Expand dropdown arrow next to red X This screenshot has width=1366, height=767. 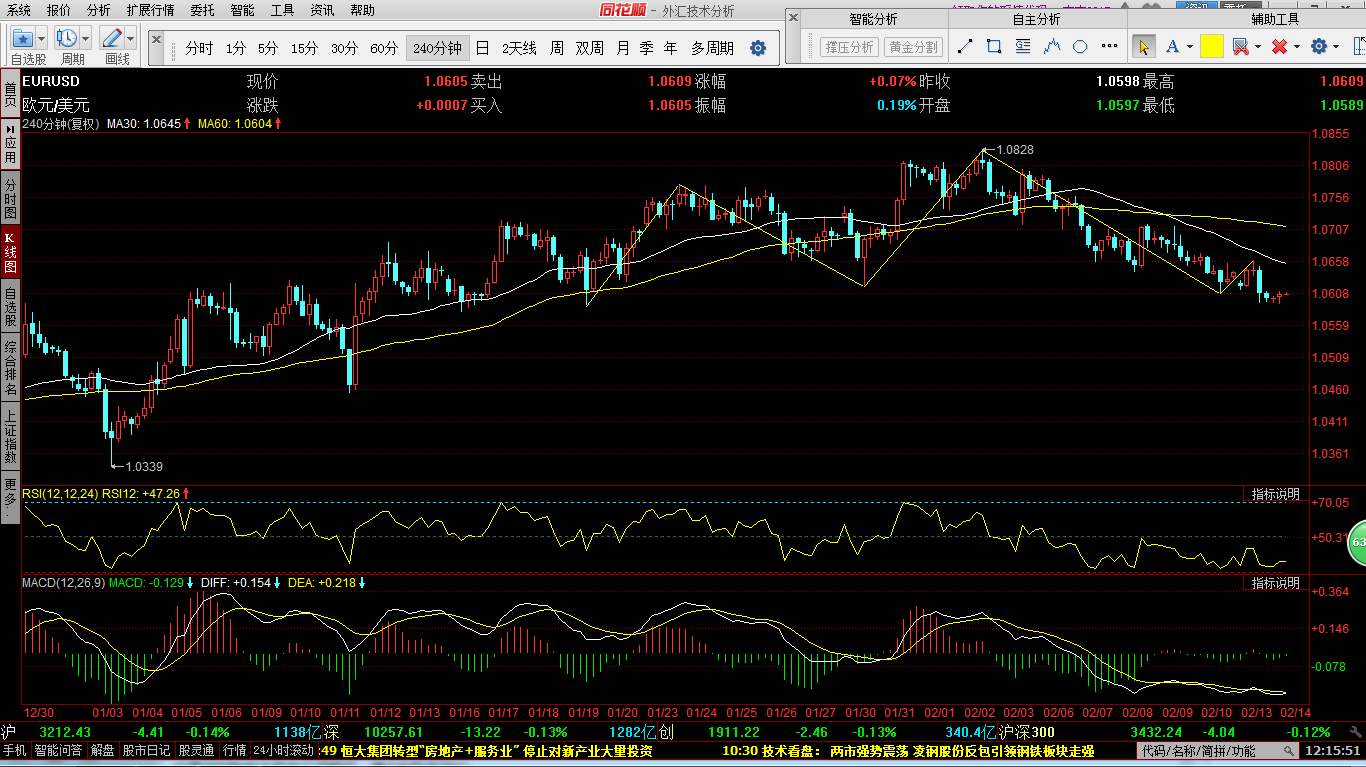[1297, 47]
